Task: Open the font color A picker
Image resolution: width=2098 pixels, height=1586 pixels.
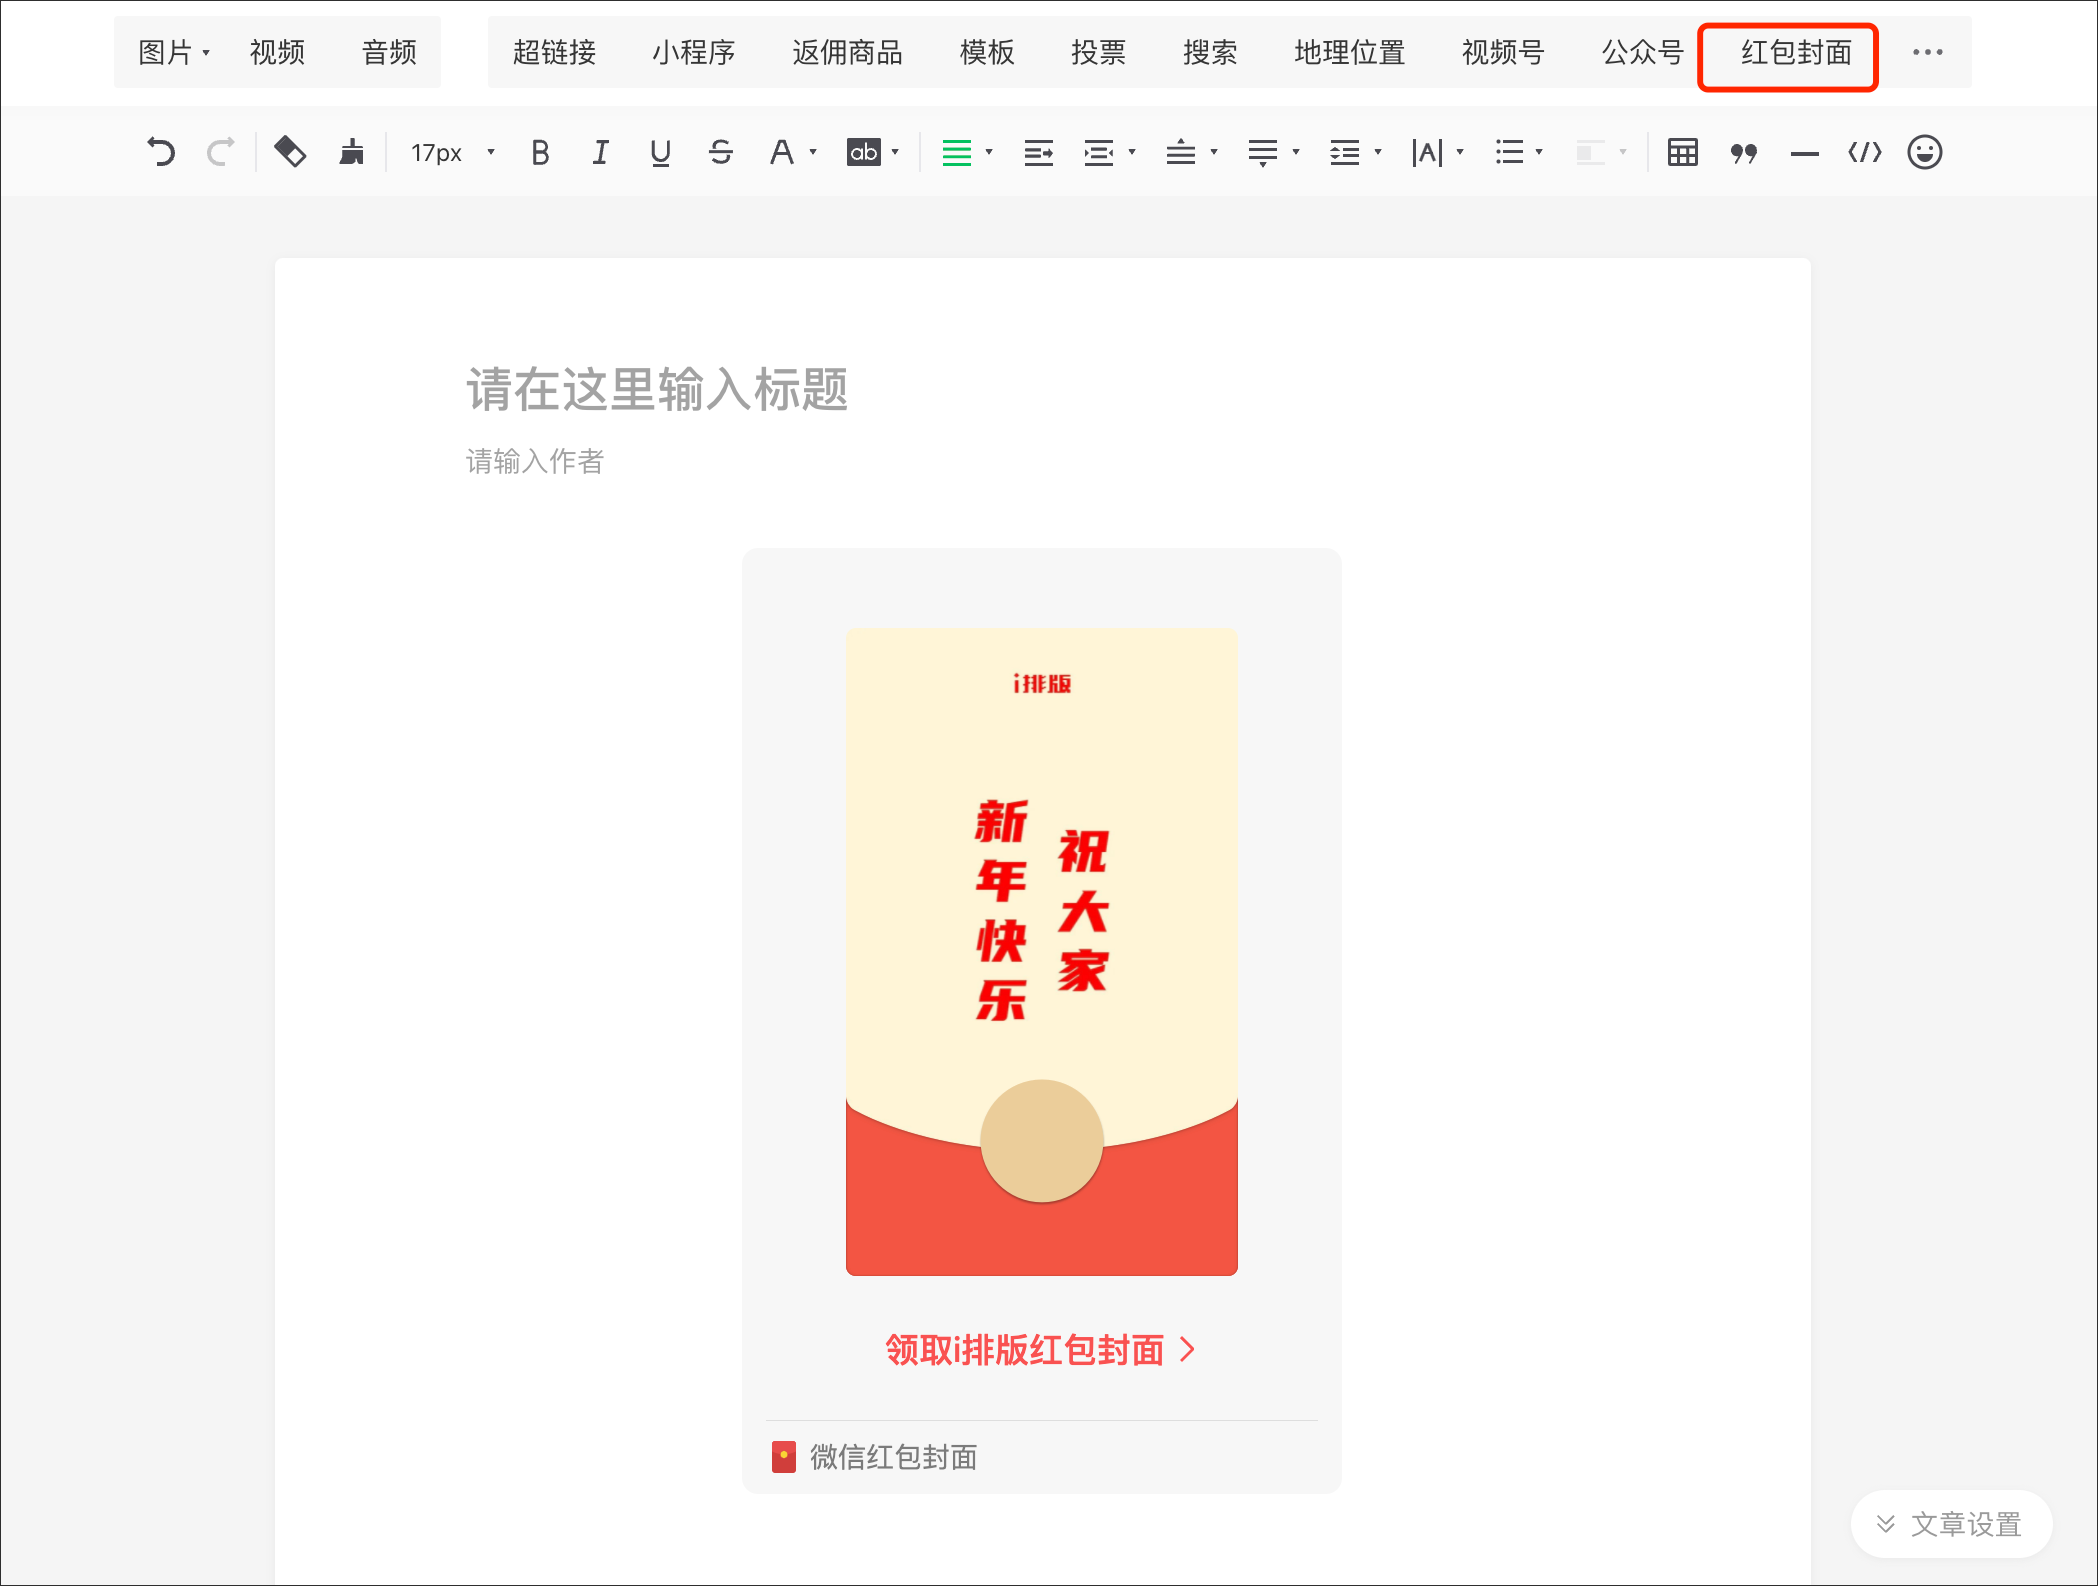Action: pos(782,152)
